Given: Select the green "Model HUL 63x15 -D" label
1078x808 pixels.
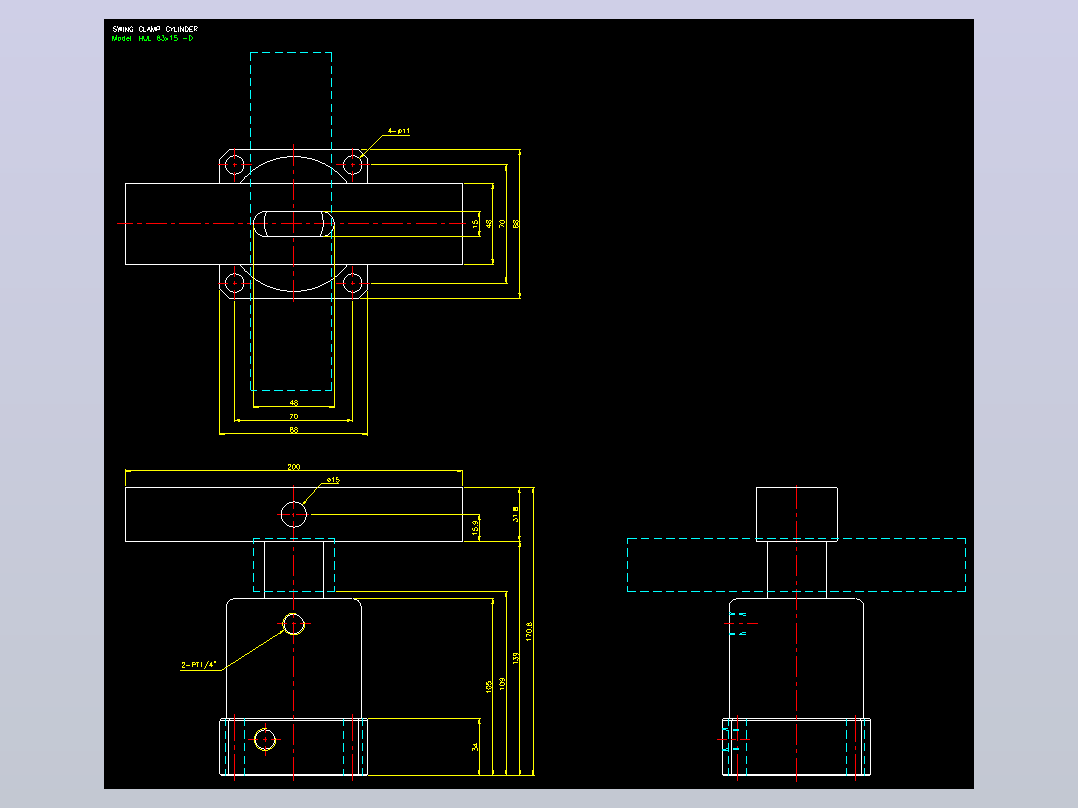Looking at the screenshot, I should (153, 39).
